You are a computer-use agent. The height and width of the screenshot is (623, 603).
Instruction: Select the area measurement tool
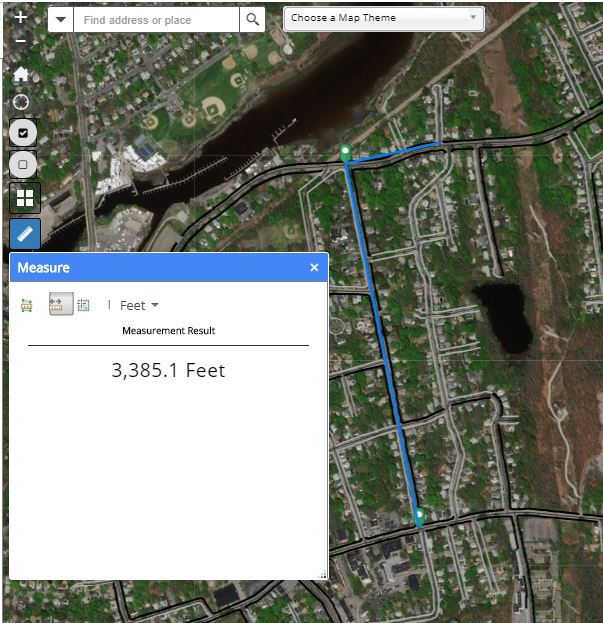pos(26,305)
